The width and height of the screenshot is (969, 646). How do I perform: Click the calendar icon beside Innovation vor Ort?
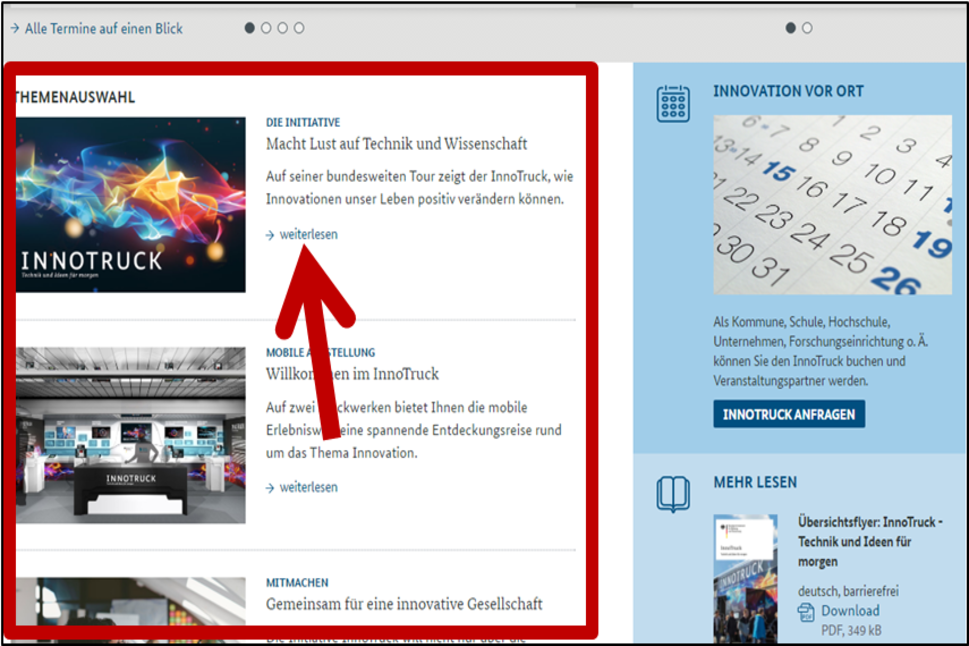tap(673, 104)
